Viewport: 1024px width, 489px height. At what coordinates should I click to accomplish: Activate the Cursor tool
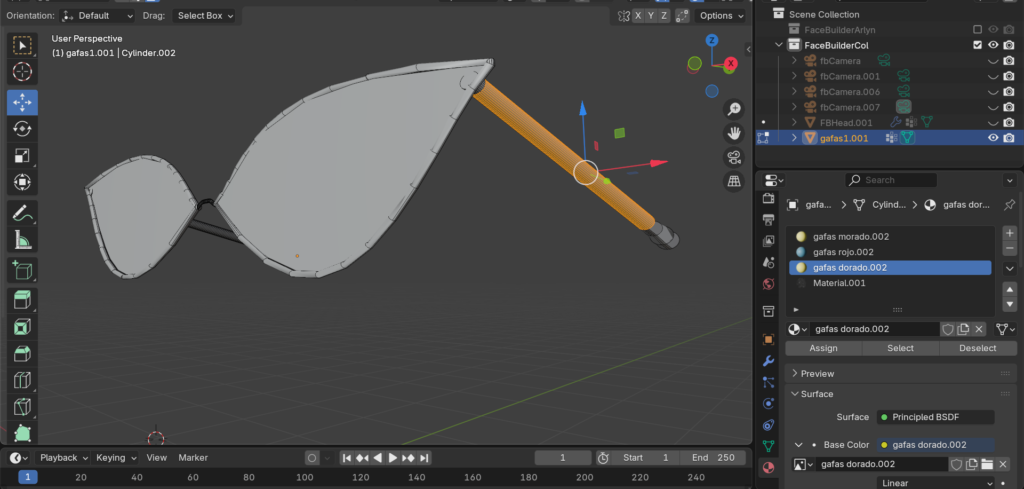click(22, 72)
